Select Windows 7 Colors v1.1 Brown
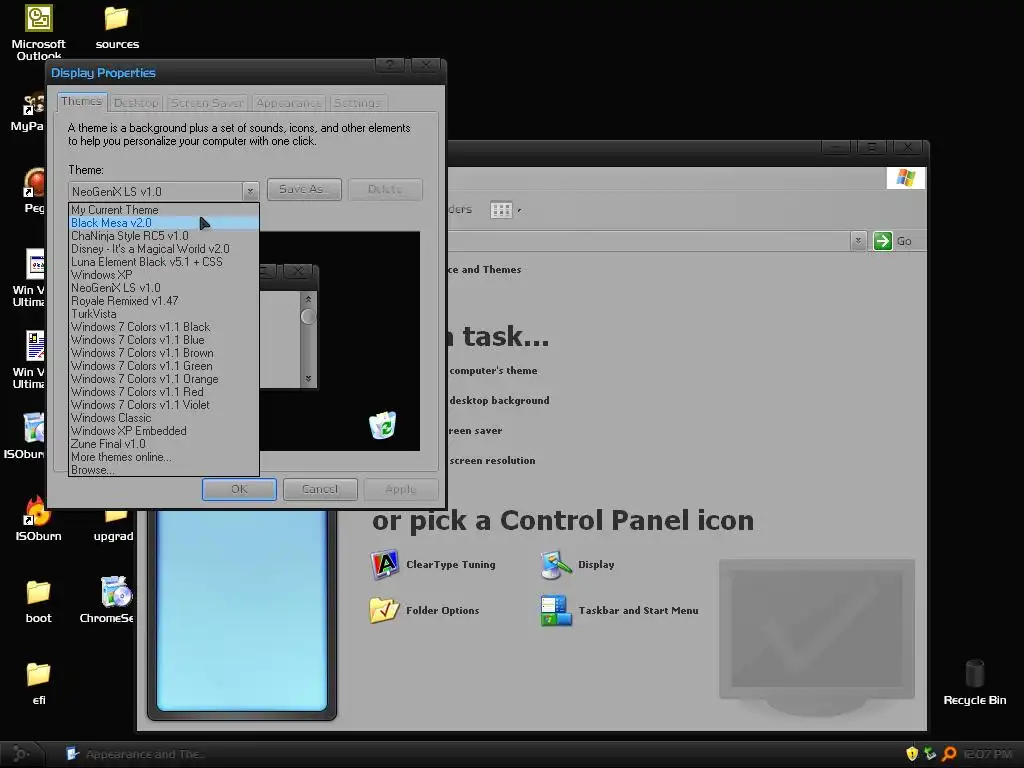Screen dimensions: 1024x768 pyautogui.click(x=164, y=353)
